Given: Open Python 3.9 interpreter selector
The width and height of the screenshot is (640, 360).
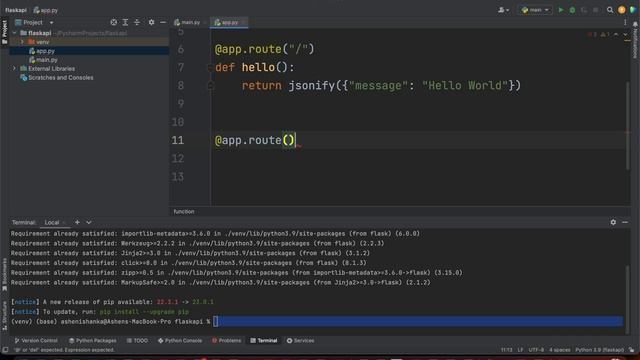Looking at the screenshot, I should click(x=599, y=350).
